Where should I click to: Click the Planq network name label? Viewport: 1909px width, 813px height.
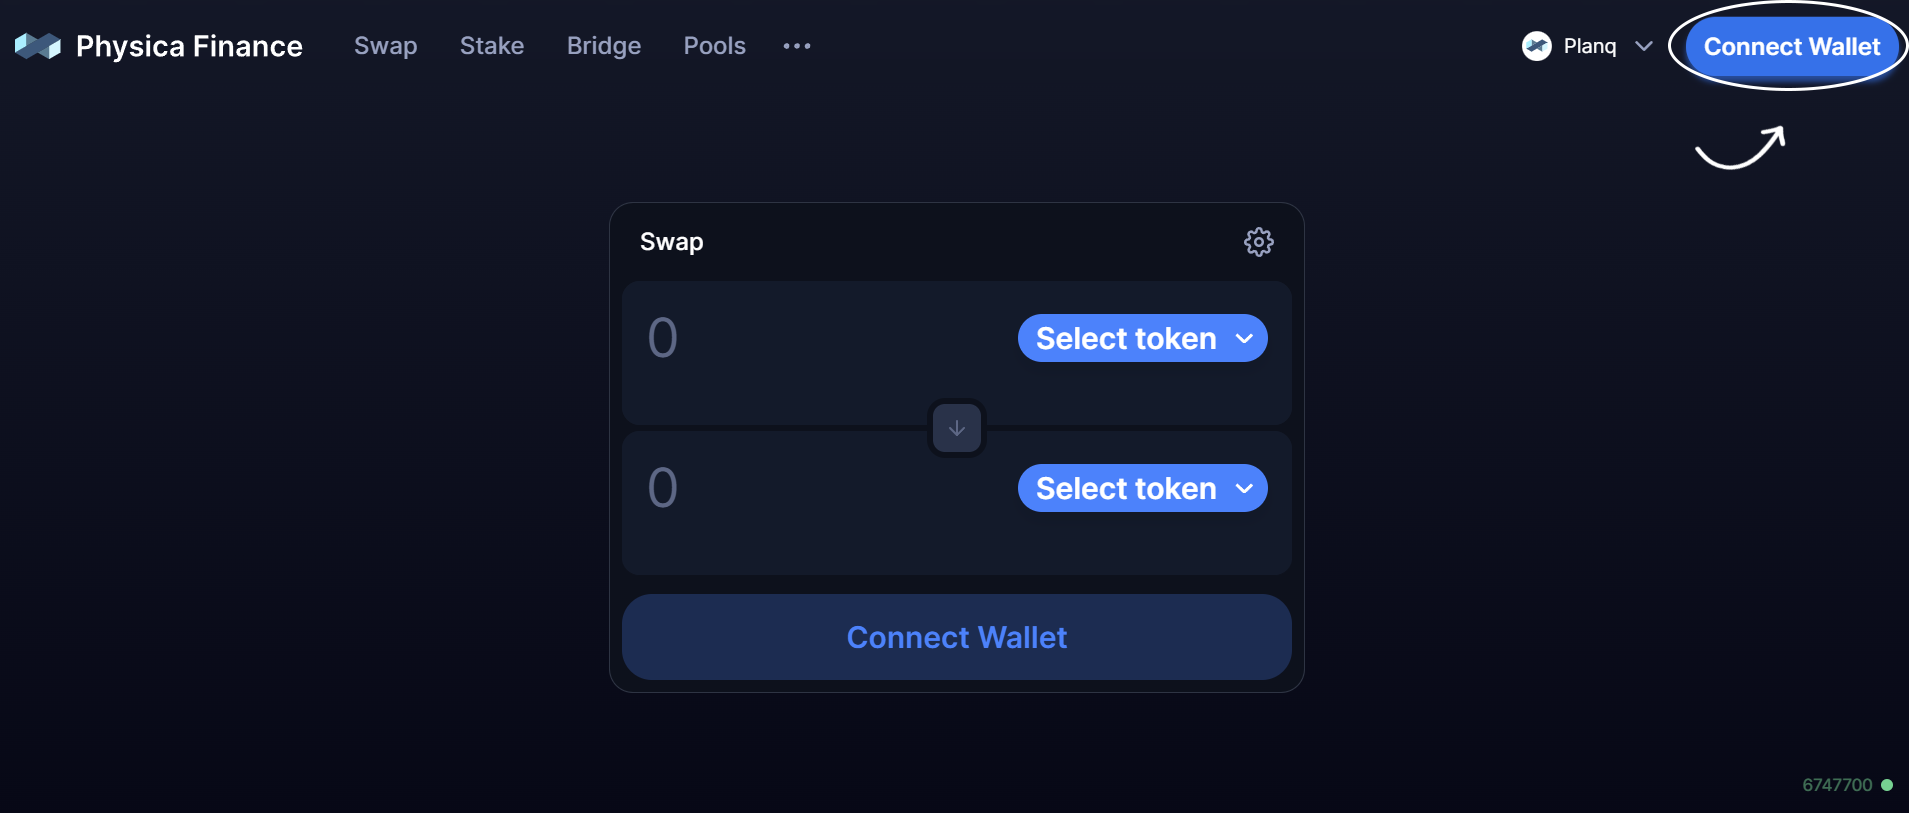[1590, 46]
